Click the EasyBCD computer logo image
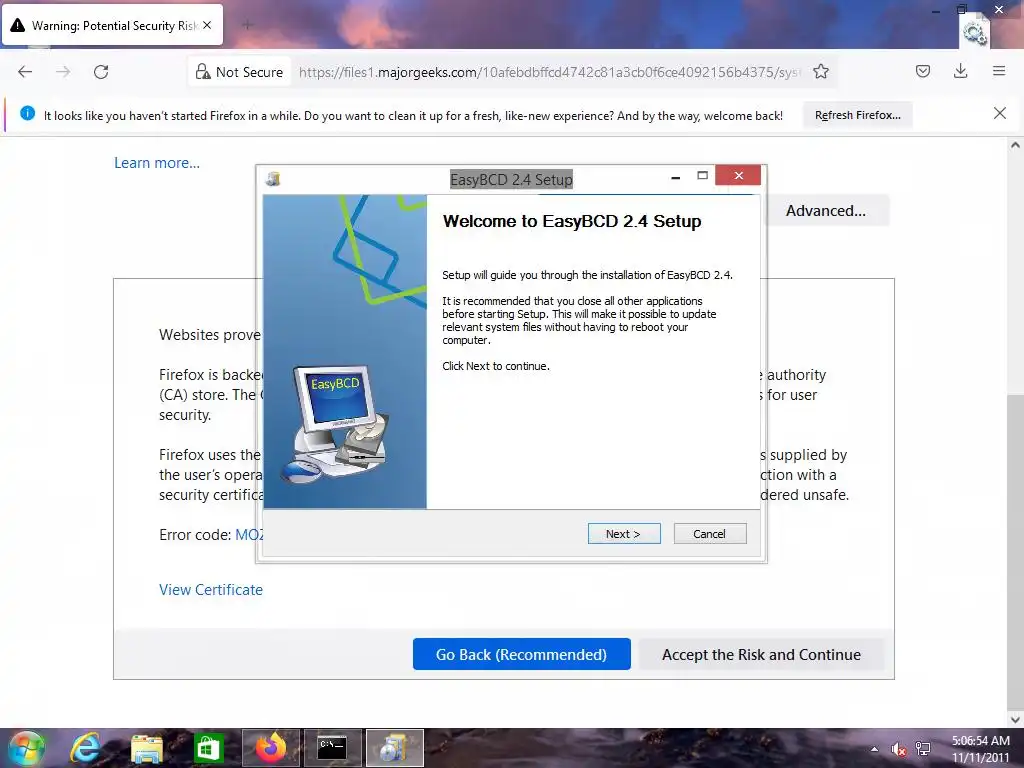Image resolution: width=1024 pixels, height=768 pixels. [x=337, y=423]
